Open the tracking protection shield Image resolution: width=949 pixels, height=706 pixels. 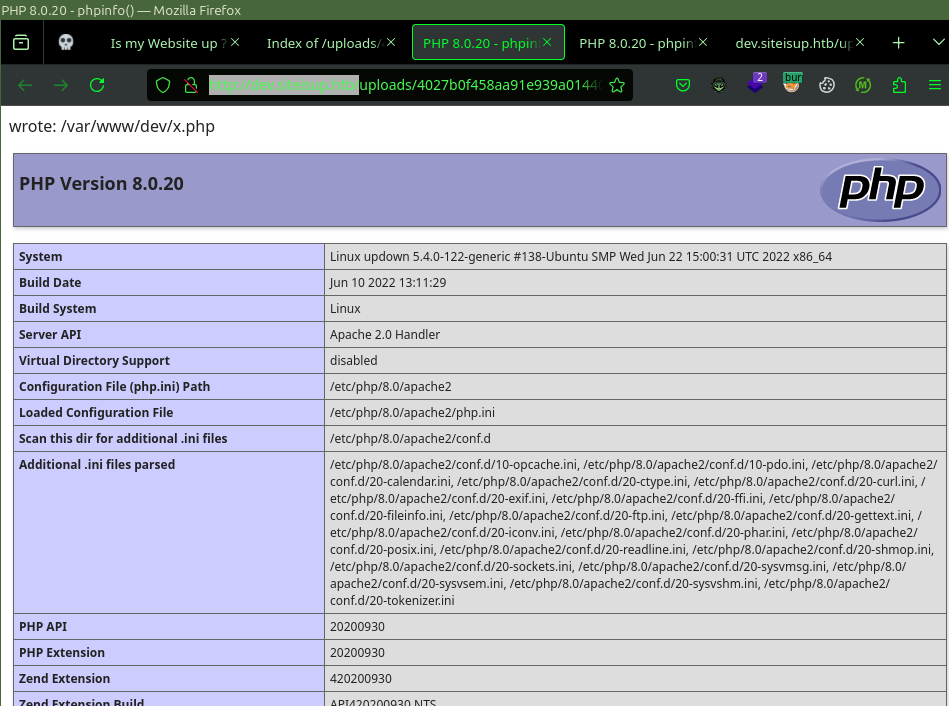[163, 85]
